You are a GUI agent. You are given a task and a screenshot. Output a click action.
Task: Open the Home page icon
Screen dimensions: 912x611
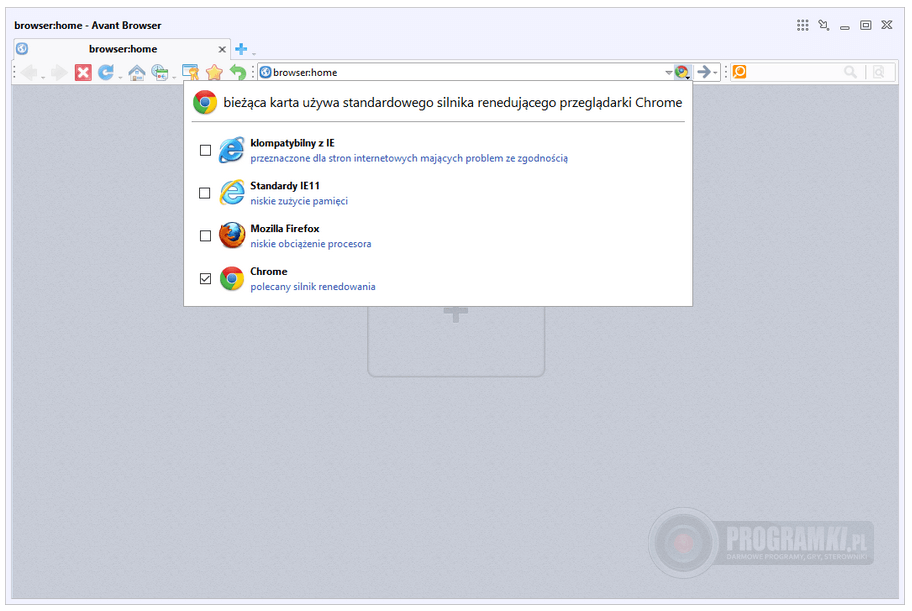coord(137,73)
